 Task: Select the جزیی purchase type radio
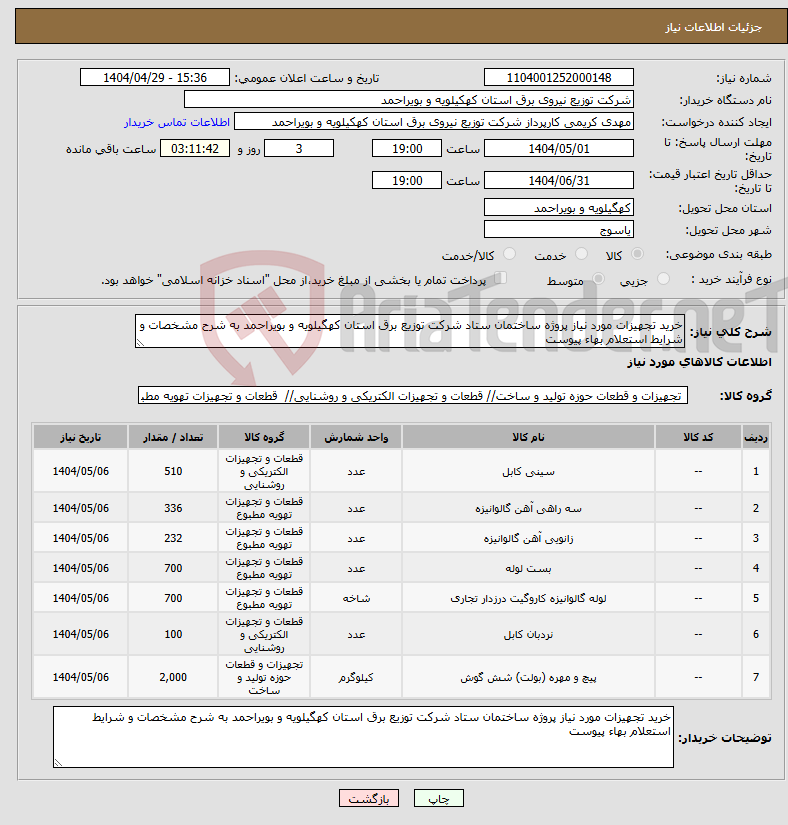click(663, 279)
